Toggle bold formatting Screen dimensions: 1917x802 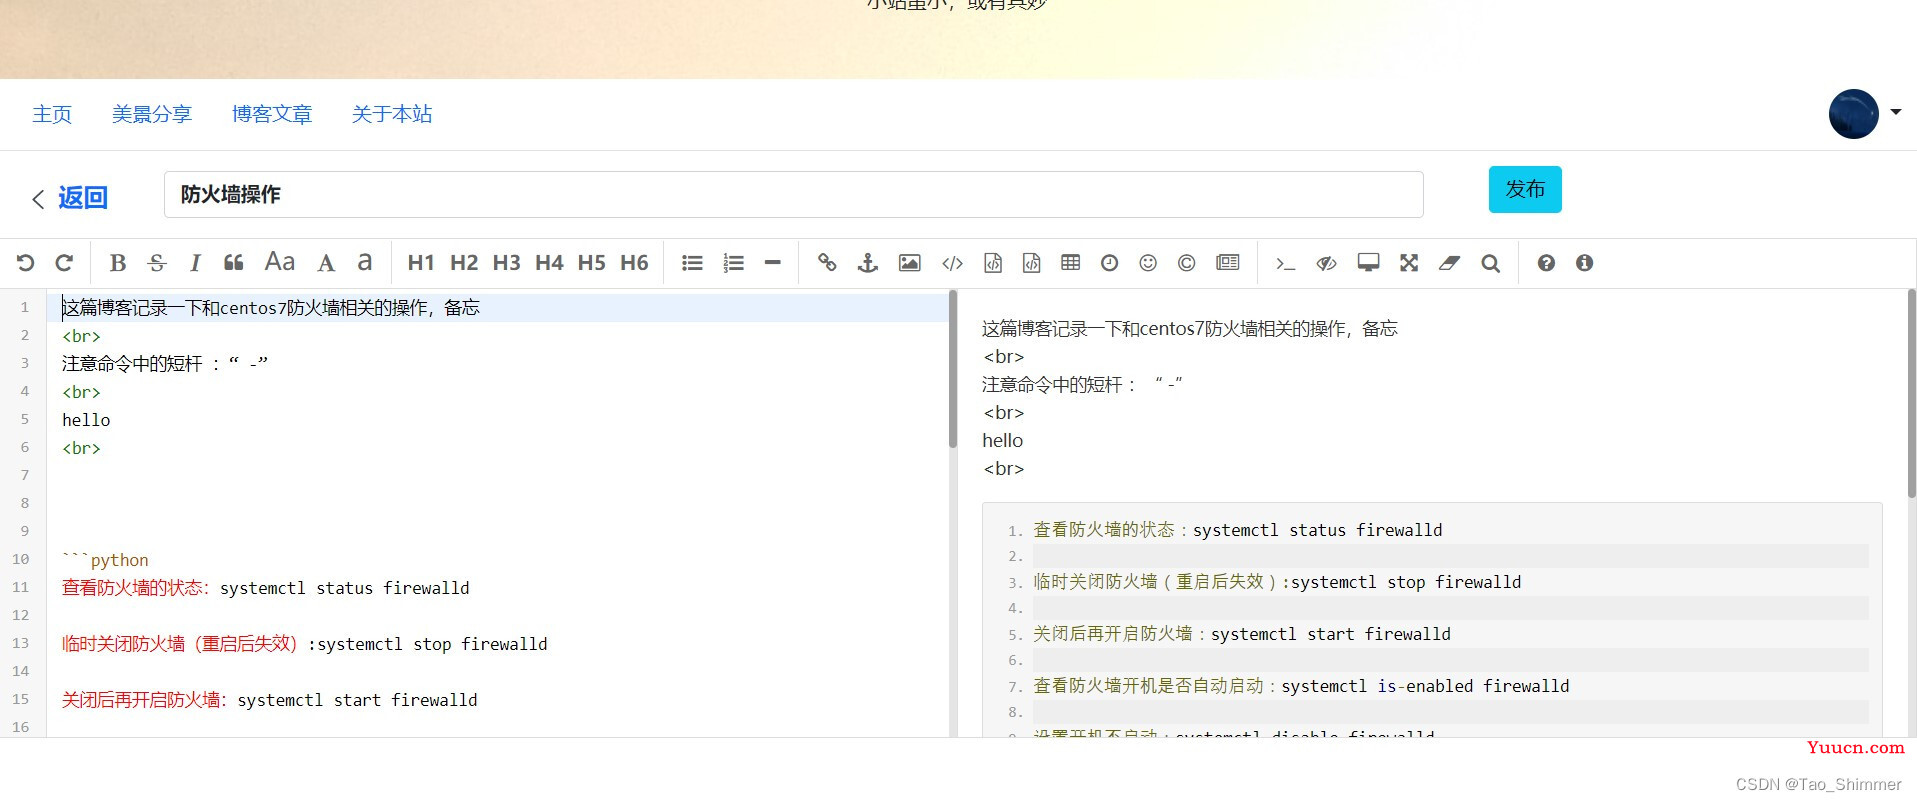tap(117, 263)
